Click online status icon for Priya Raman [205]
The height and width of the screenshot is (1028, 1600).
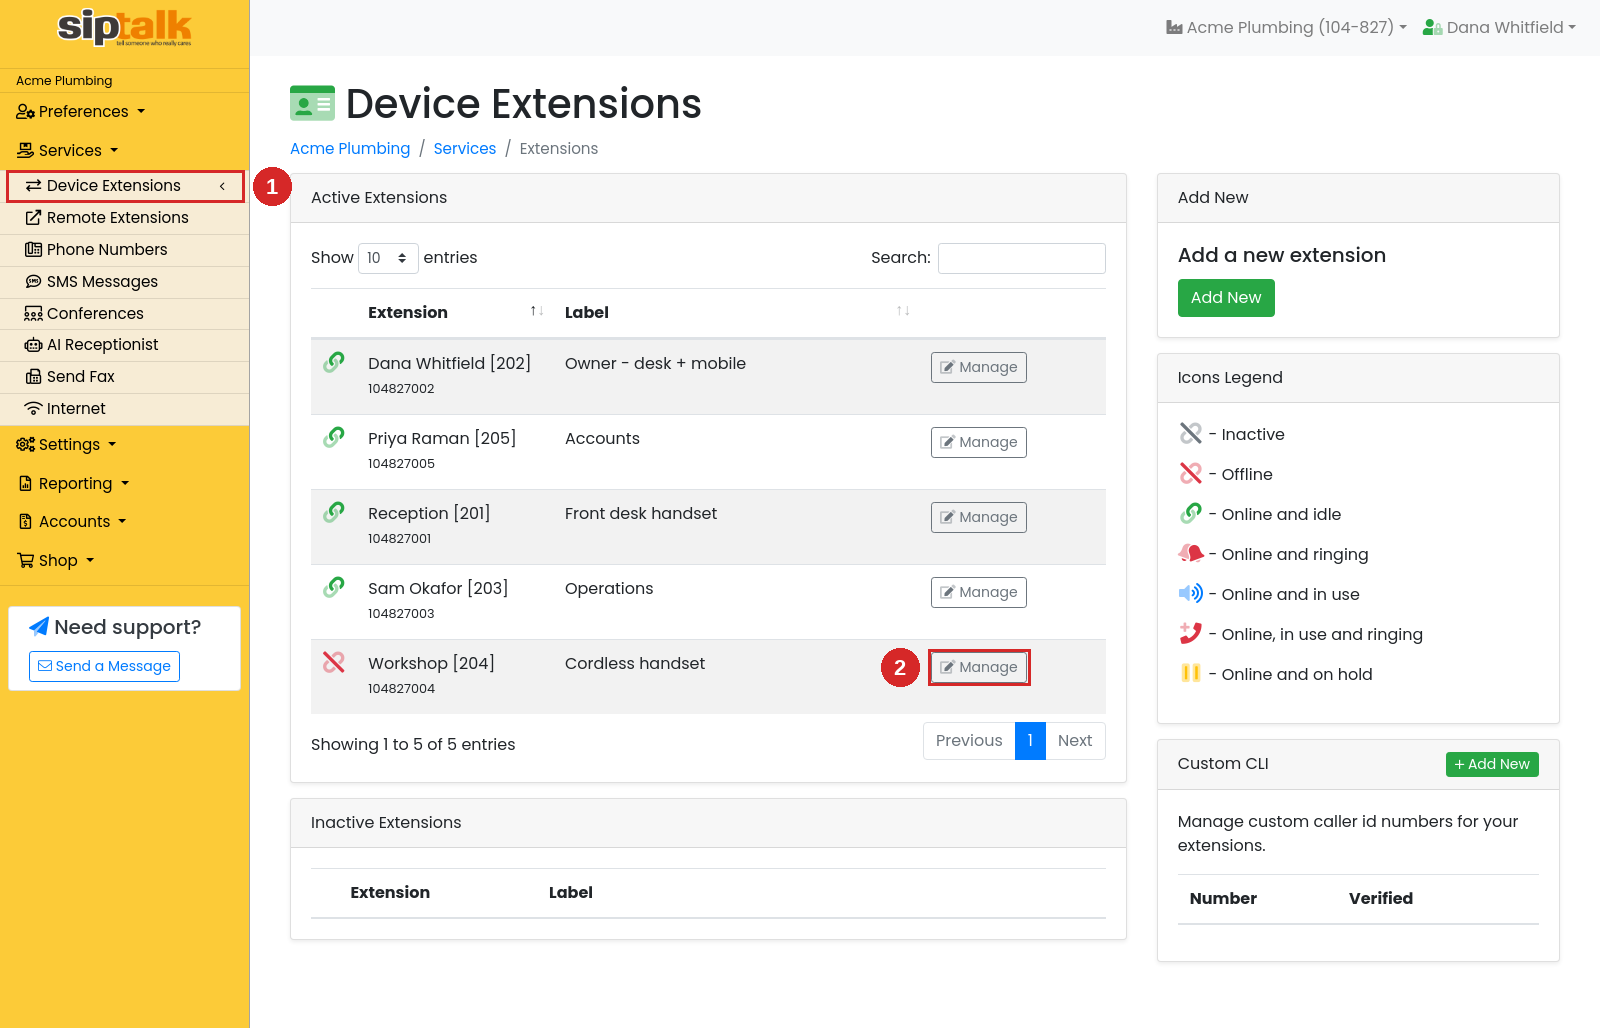(x=334, y=437)
